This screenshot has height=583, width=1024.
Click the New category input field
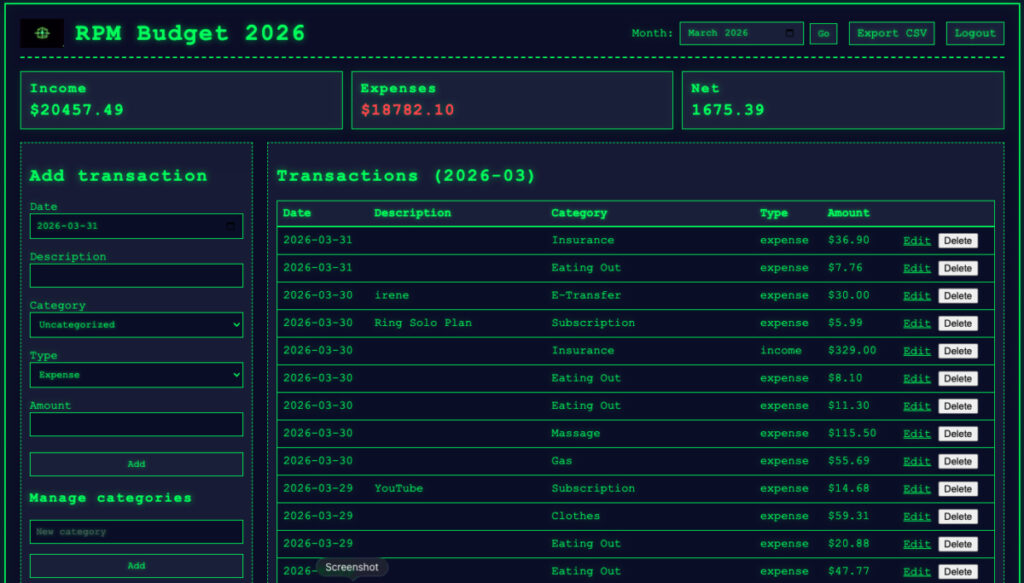pyautogui.click(x=136, y=532)
